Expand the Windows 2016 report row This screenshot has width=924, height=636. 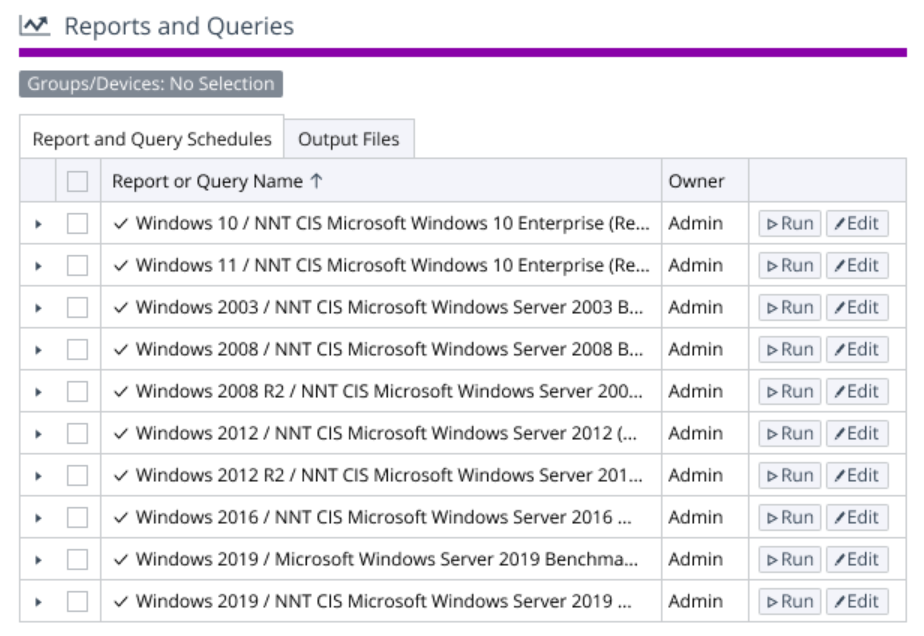(38, 518)
